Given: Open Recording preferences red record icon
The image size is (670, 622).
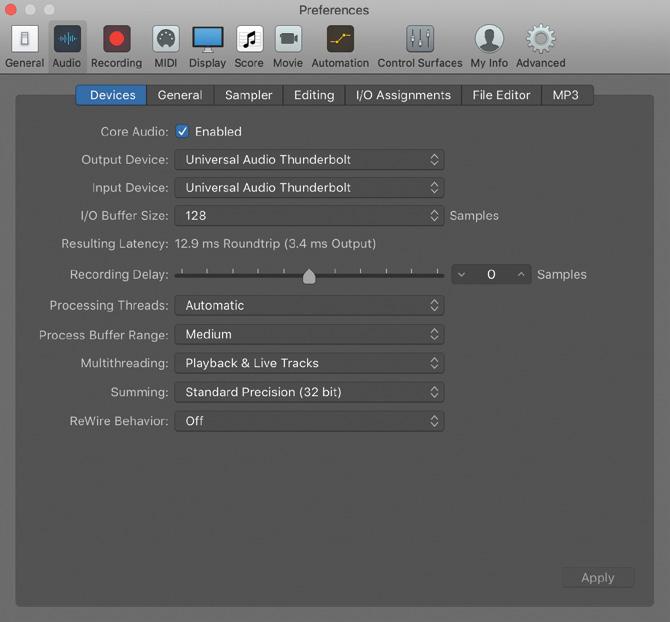Looking at the screenshot, I should coord(116,39).
